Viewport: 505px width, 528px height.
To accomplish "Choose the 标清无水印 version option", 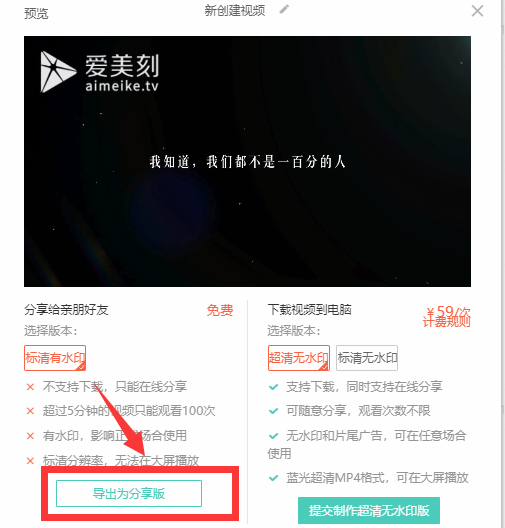I will pos(367,358).
